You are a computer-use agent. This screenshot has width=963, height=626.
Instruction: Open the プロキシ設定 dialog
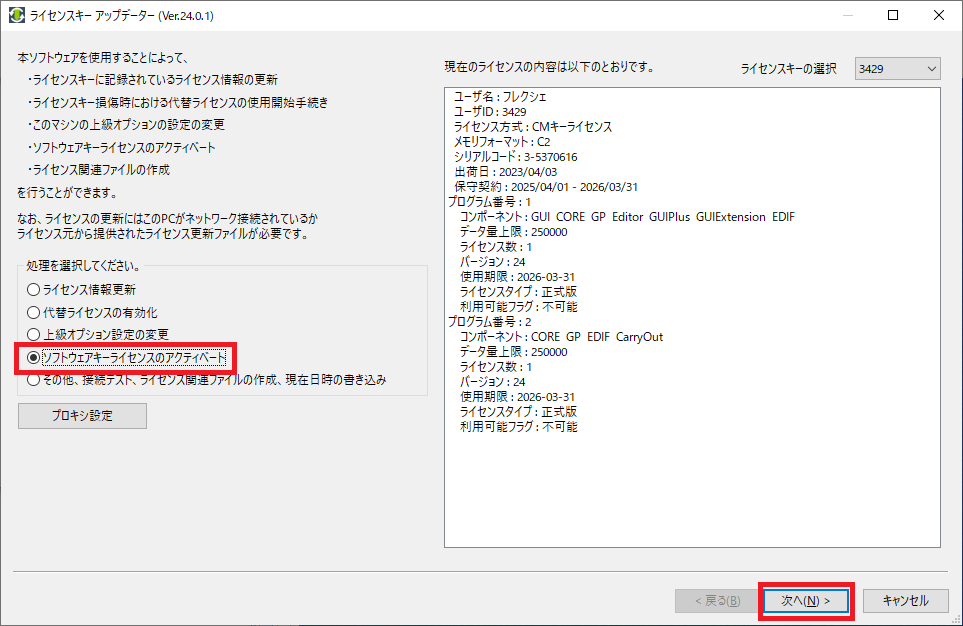[x=82, y=416]
